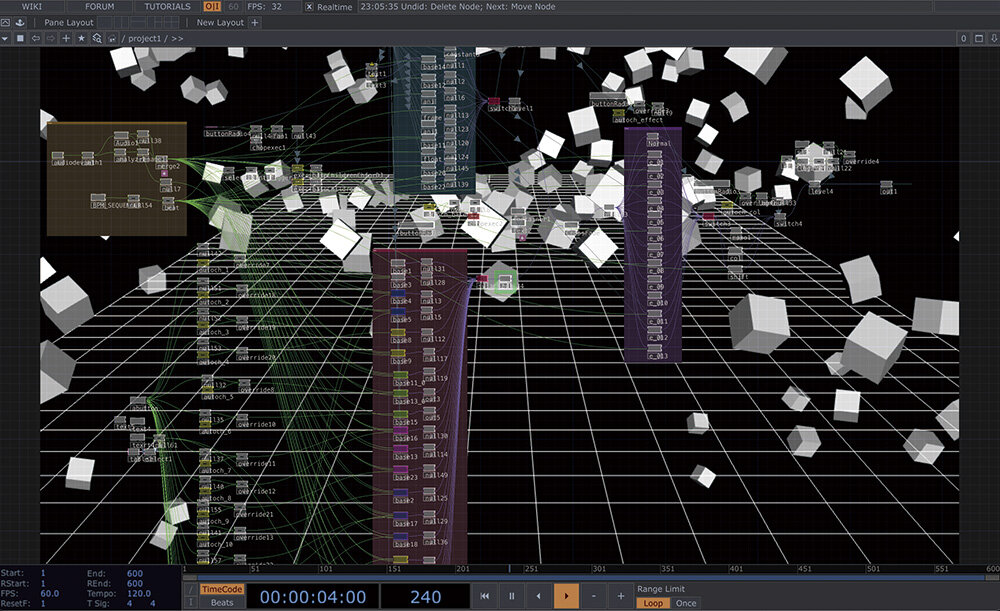
Task: Click the power on/off icon beside Tutorials
Action: coord(212,6)
